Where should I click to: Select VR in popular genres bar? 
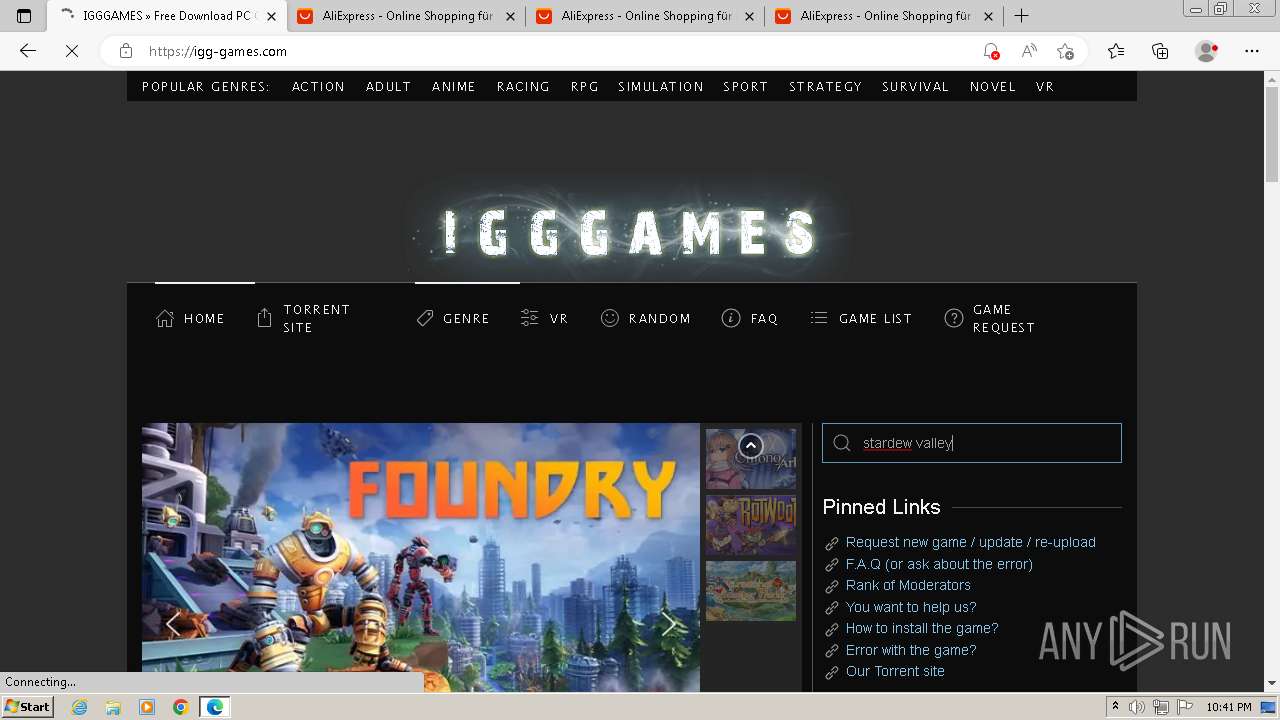[x=1045, y=87]
